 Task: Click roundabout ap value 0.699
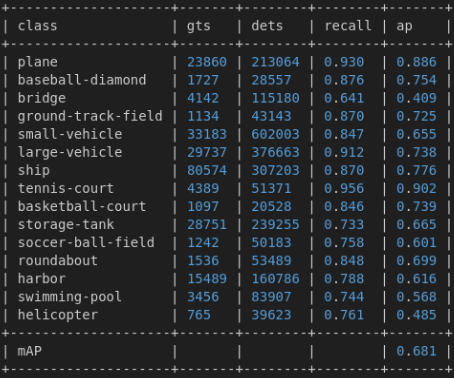pos(416,260)
